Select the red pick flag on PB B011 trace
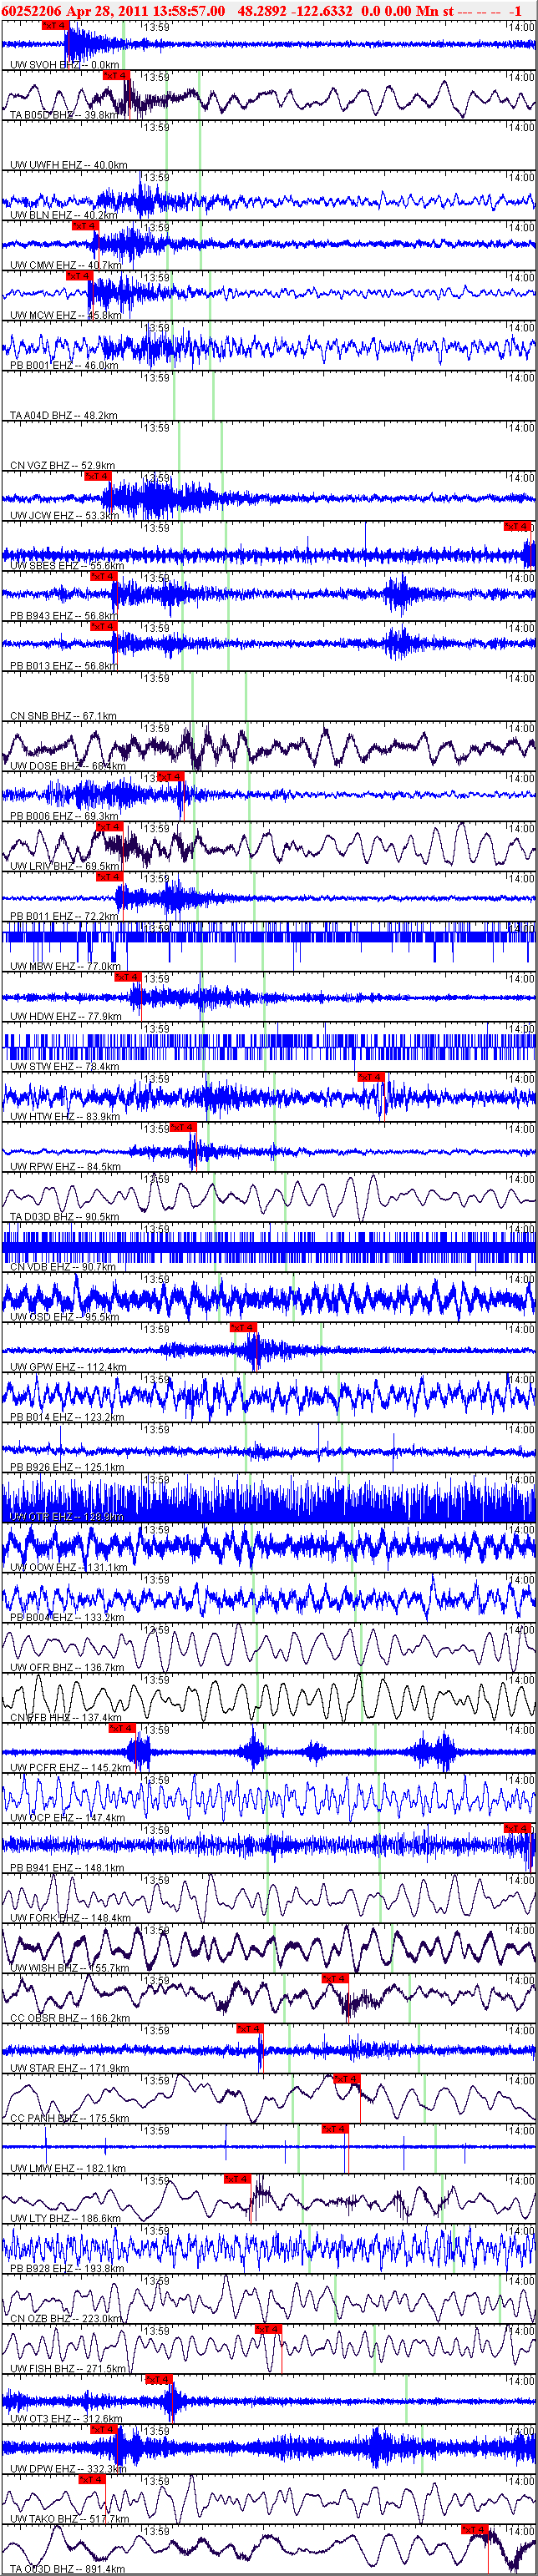The height and width of the screenshot is (2576, 538). pos(108,877)
